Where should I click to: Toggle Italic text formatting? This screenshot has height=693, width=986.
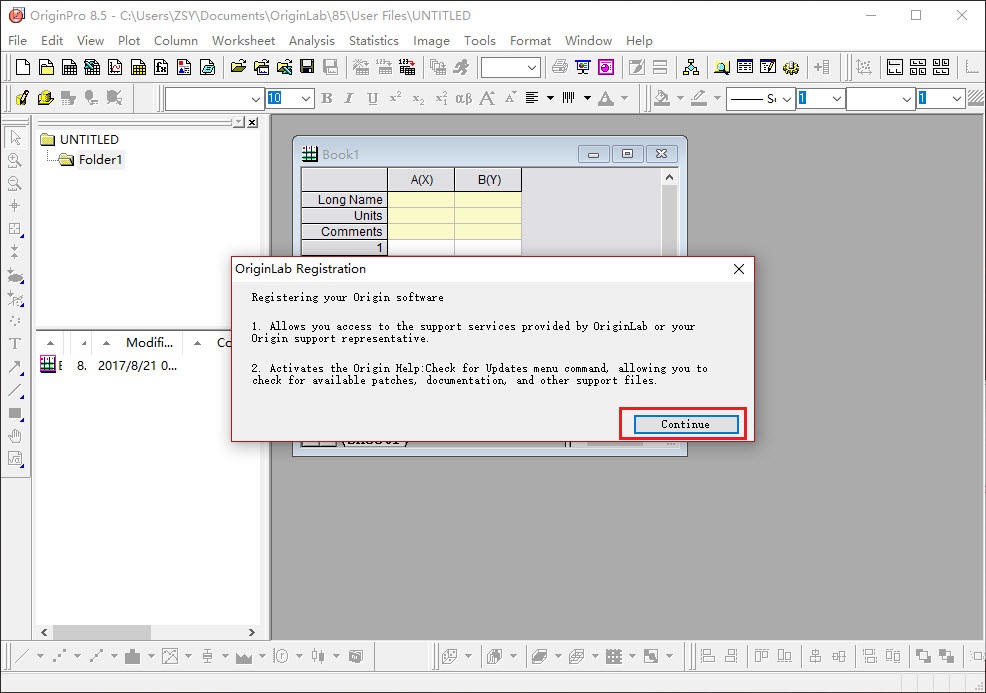point(349,98)
